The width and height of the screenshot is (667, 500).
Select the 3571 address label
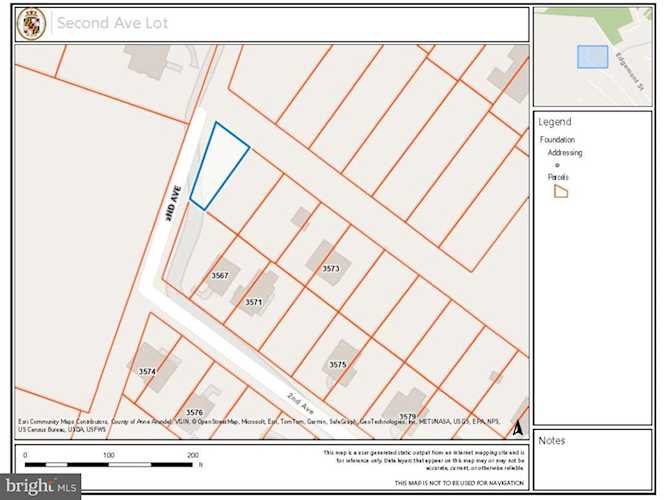click(253, 302)
